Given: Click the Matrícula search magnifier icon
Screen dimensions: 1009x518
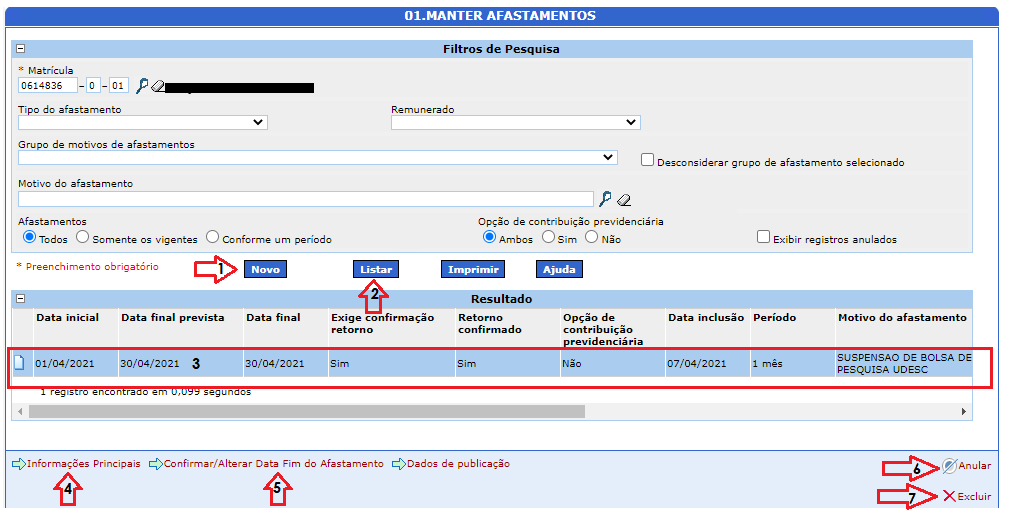Looking at the screenshot, I should 142,86.
